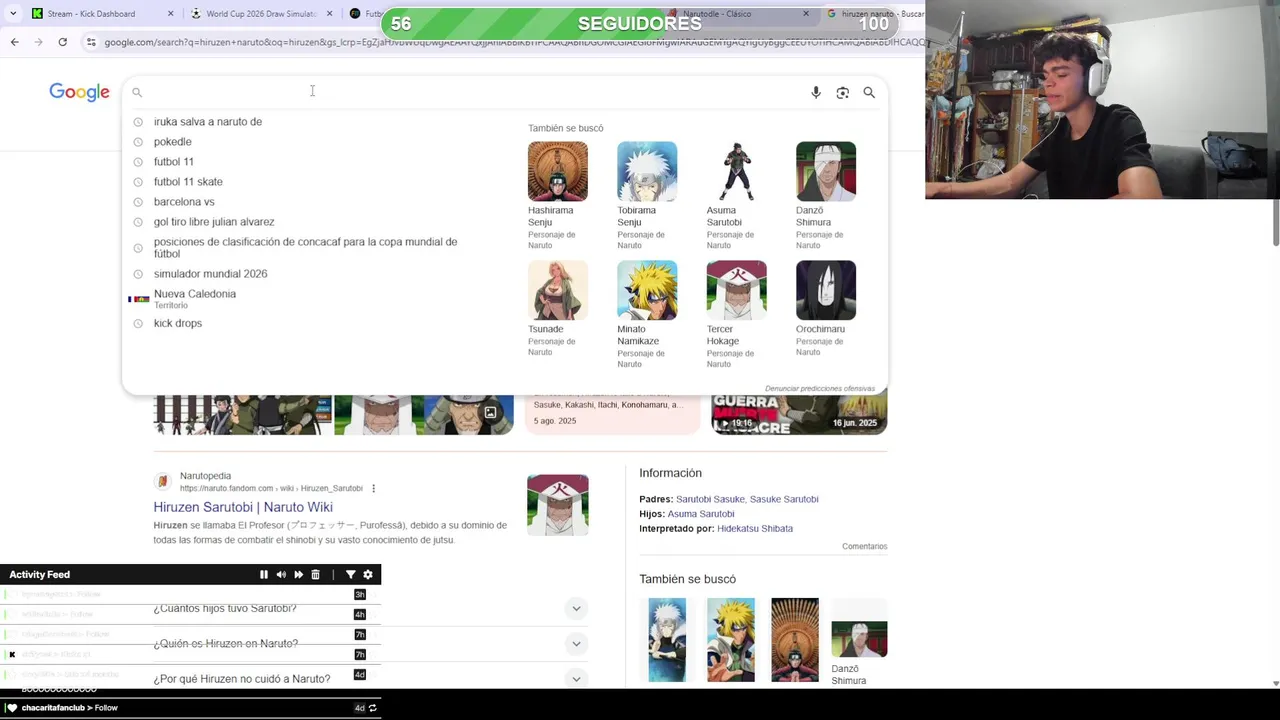This screenshot has width=1280, height=720.
Task: Open Activity Feed settings gear
Action: tap(368, 575)
